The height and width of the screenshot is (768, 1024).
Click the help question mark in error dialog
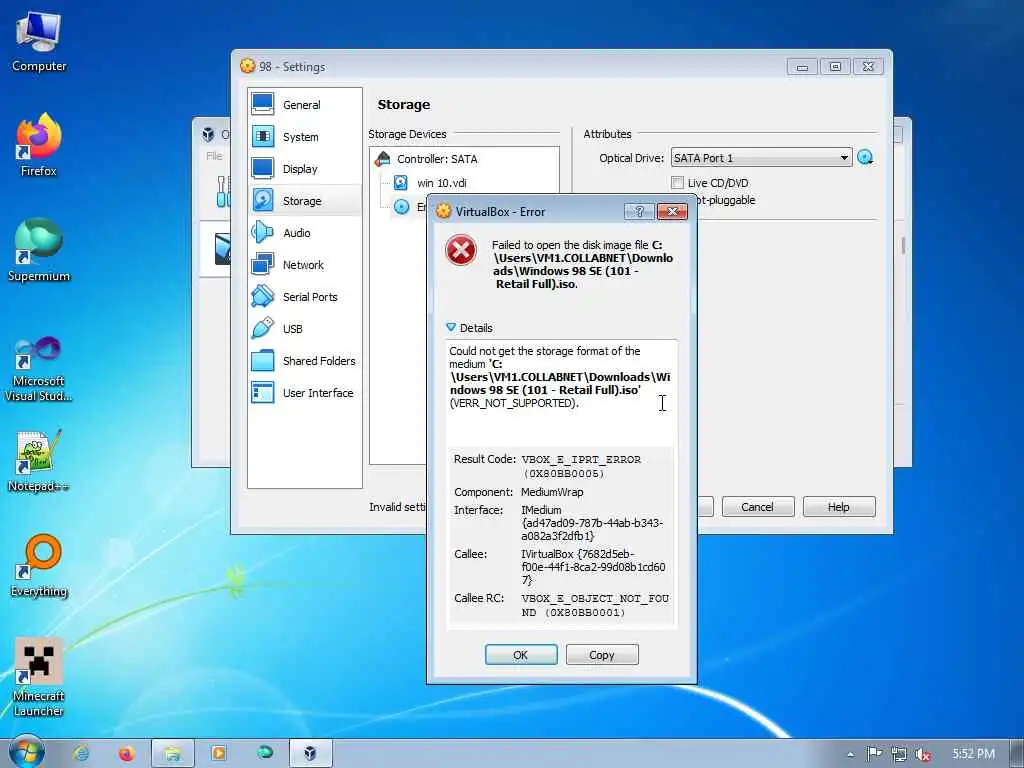(x=639, y=211)
